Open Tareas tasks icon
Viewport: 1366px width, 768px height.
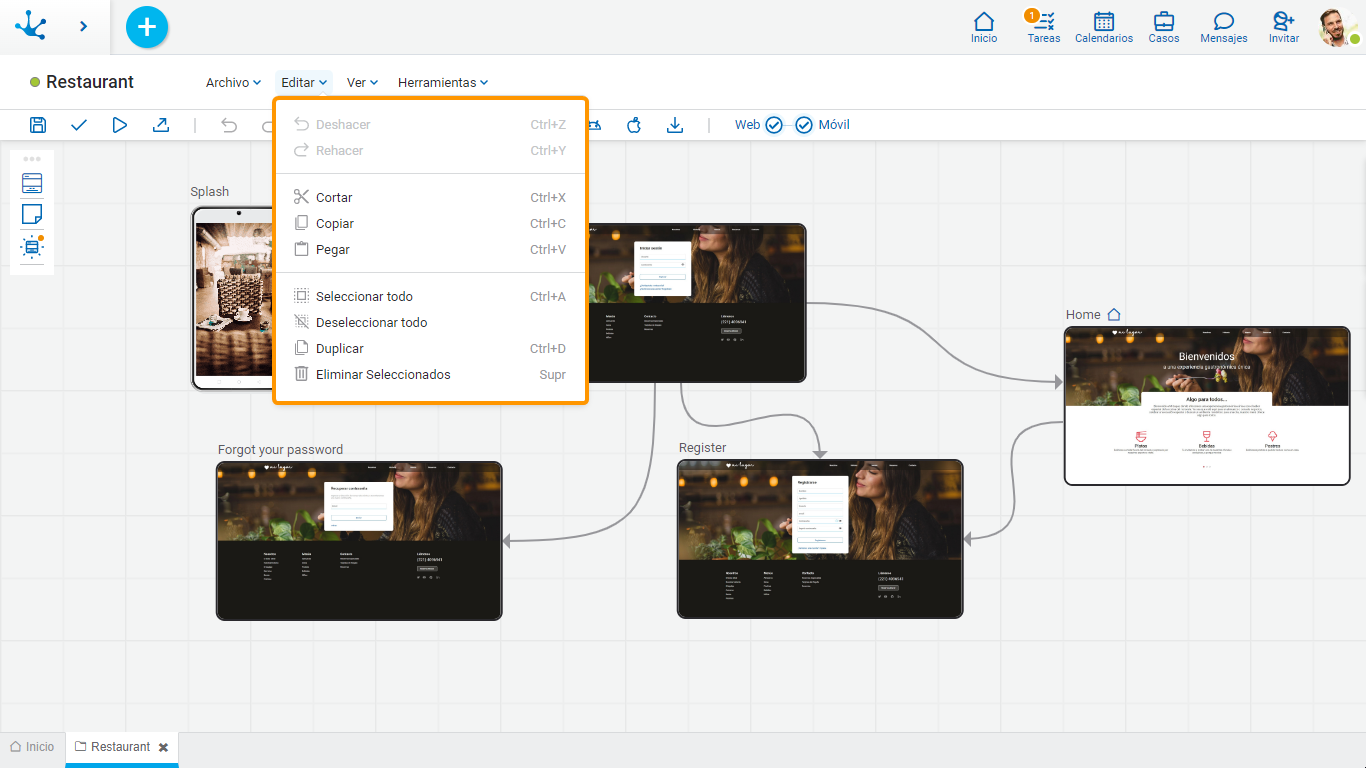coord(1043,27)
